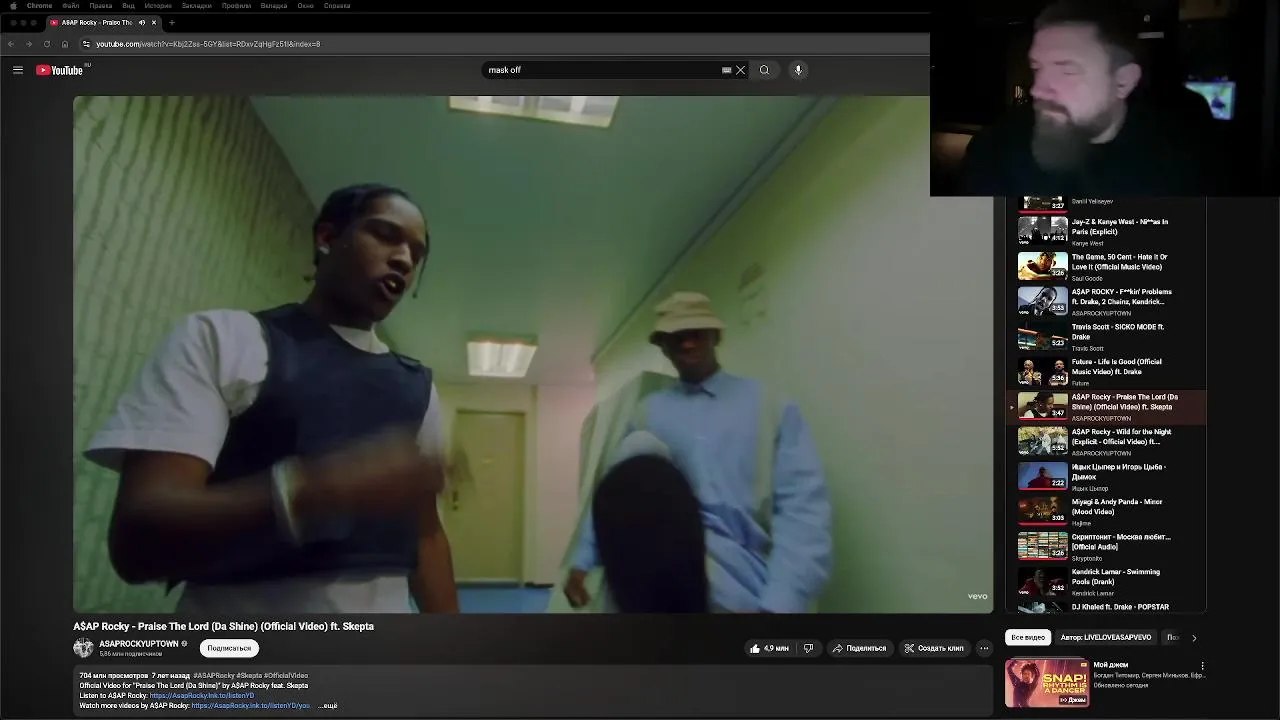Play A$AP ROCKY F**kin' Problems playlist item
Screen dimensions: 1280x720
[1106, 301]
